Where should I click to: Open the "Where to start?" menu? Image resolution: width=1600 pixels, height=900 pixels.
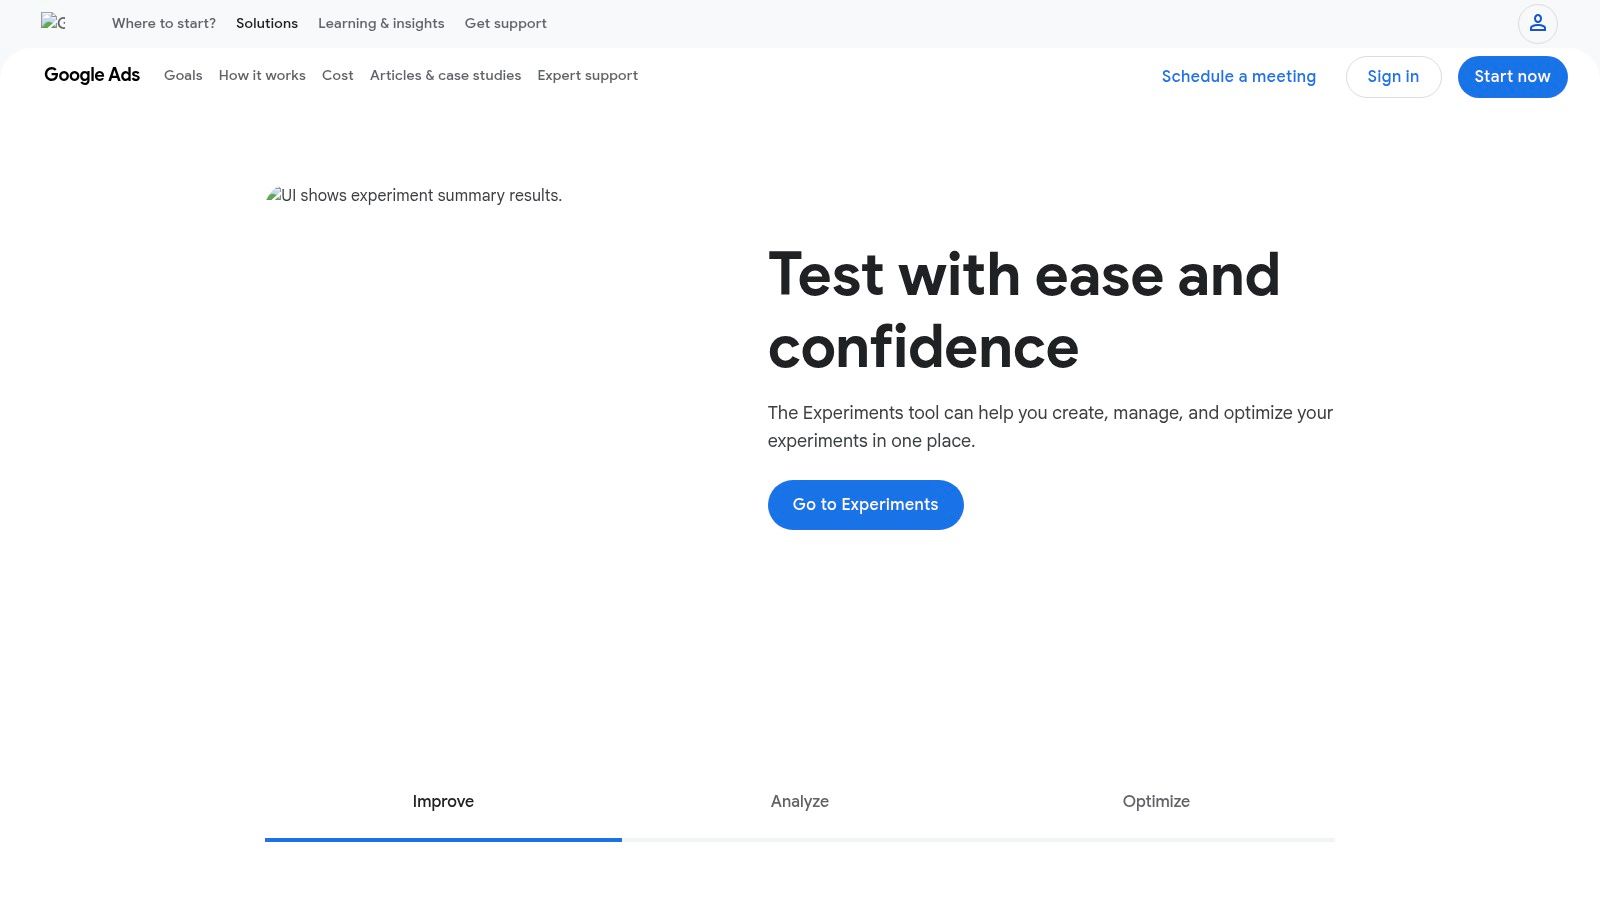click(x=163, y=23)
